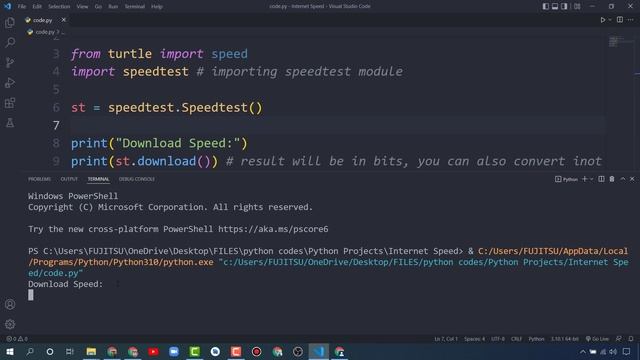
Task: Toggle bottom panel layout button
Action: point(555,6)
